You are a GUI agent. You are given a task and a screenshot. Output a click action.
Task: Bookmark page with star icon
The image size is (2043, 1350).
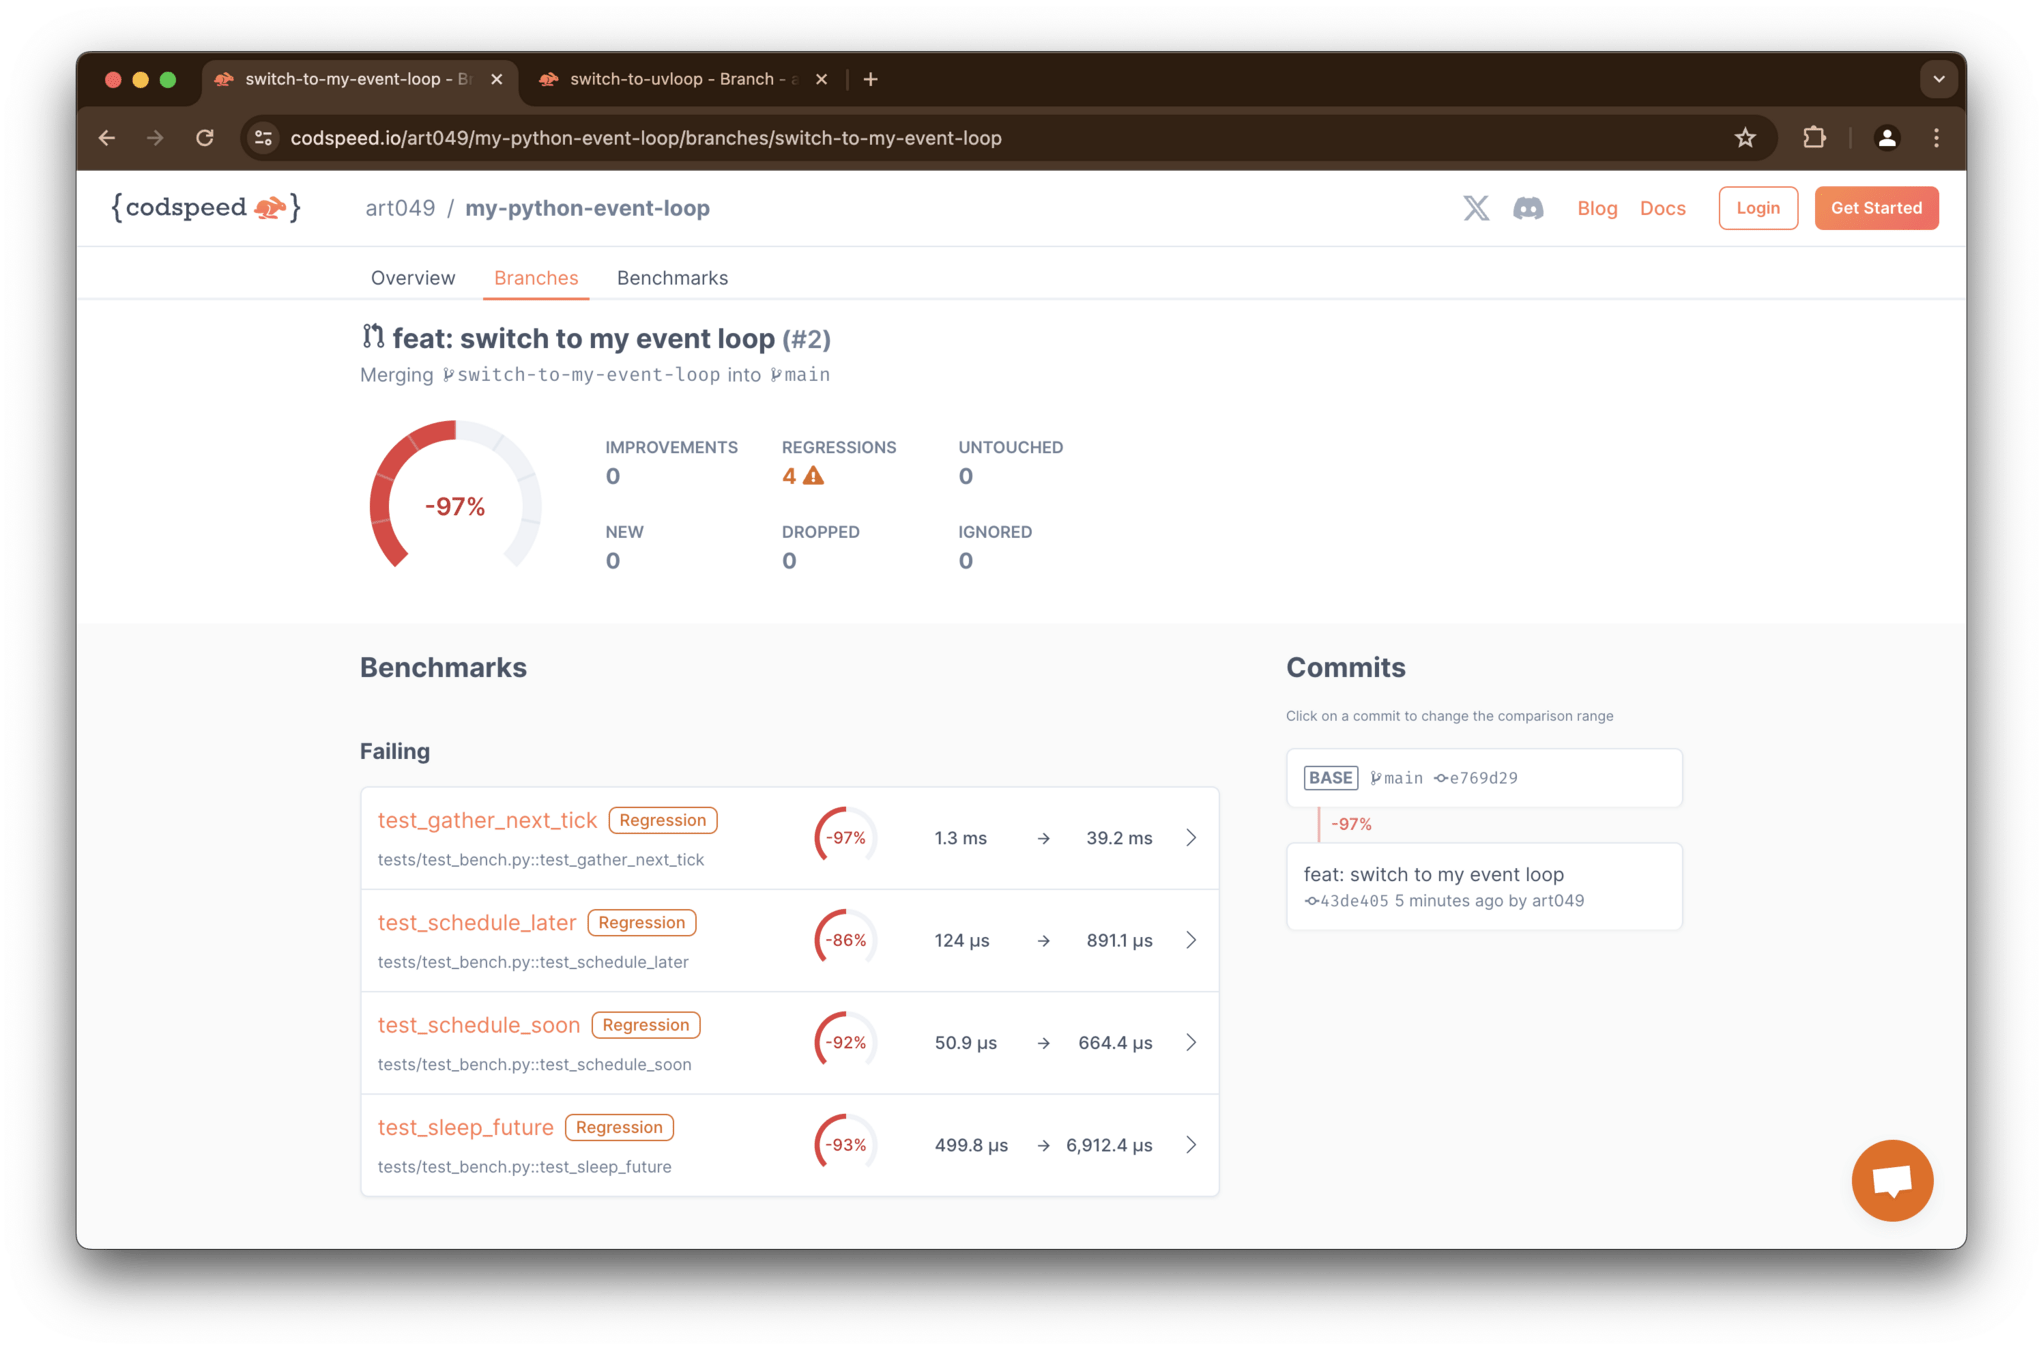click(1745, 138)
